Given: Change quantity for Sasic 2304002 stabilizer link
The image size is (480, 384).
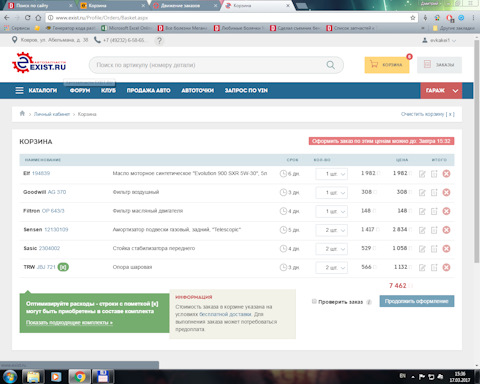Looking at the screenshot, I should tap(332, 249).
